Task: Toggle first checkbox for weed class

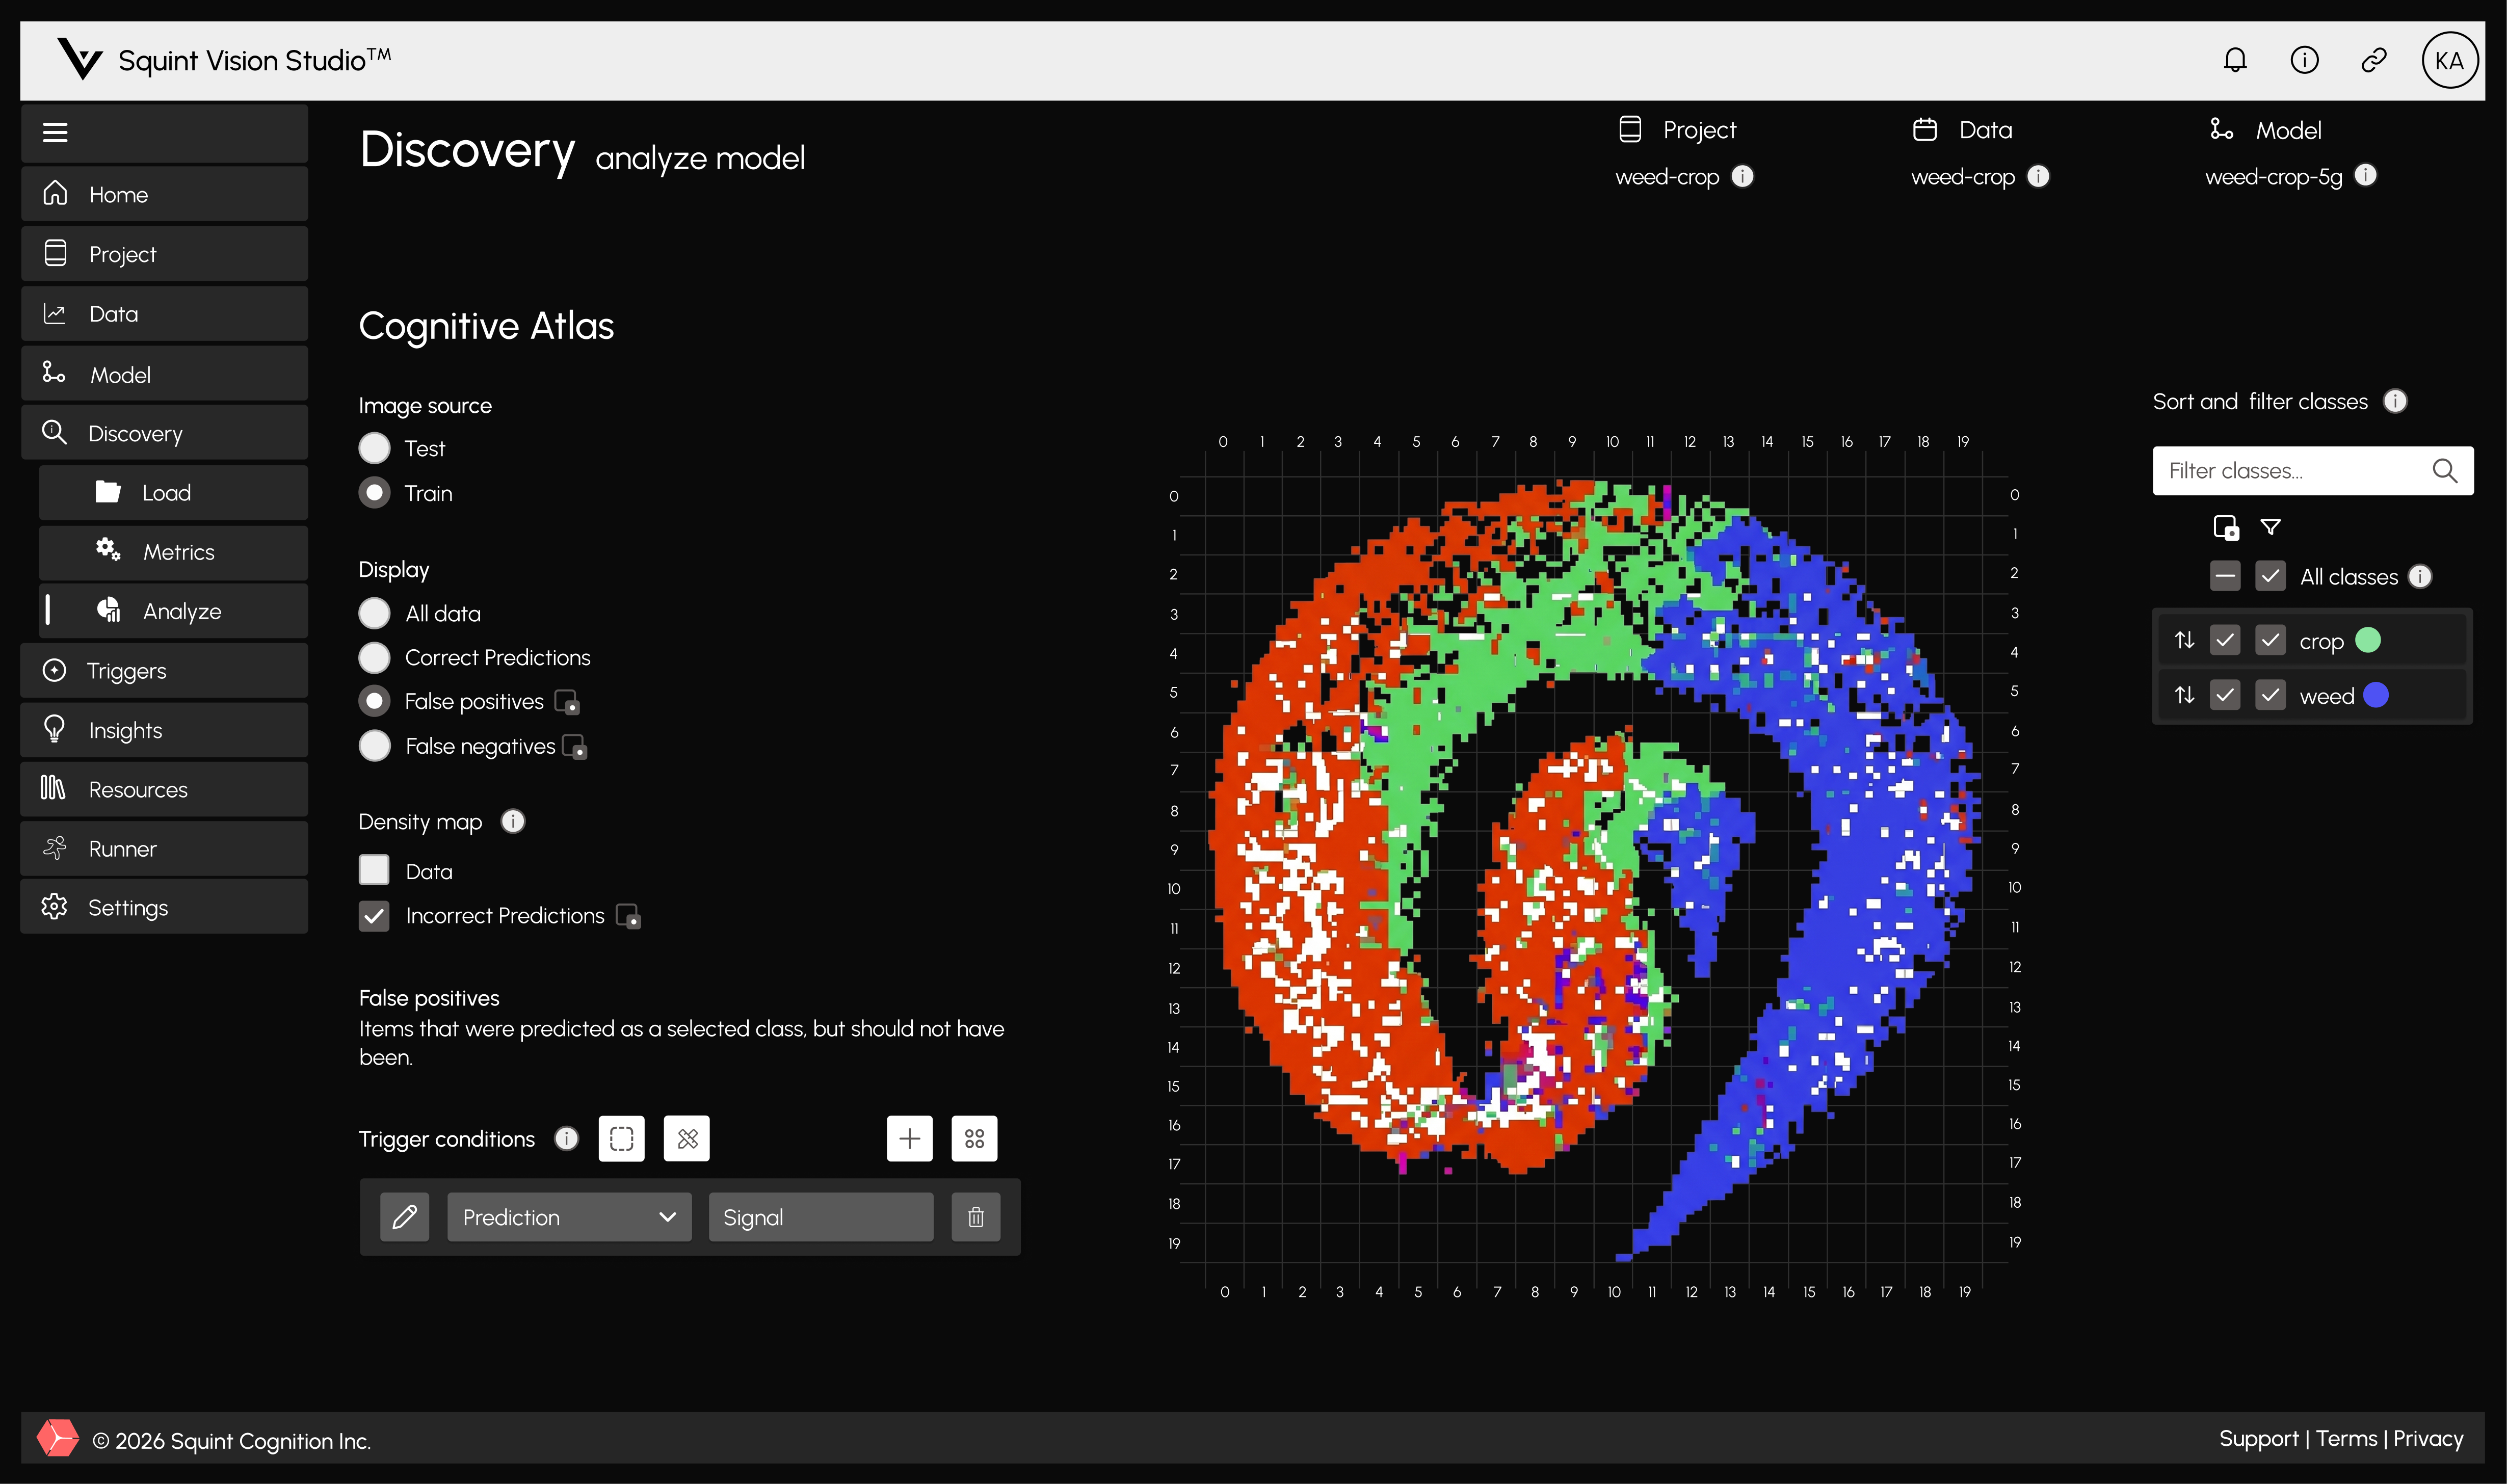Action: click(2224, 695)
